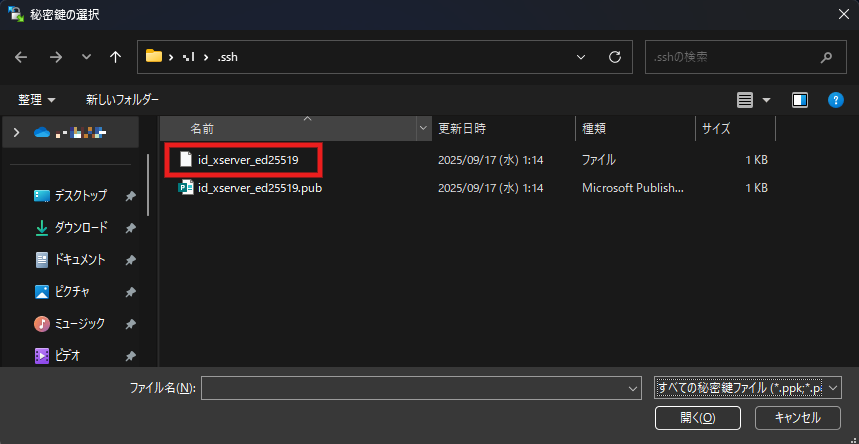Open the help question mark icon

point(836,100)
